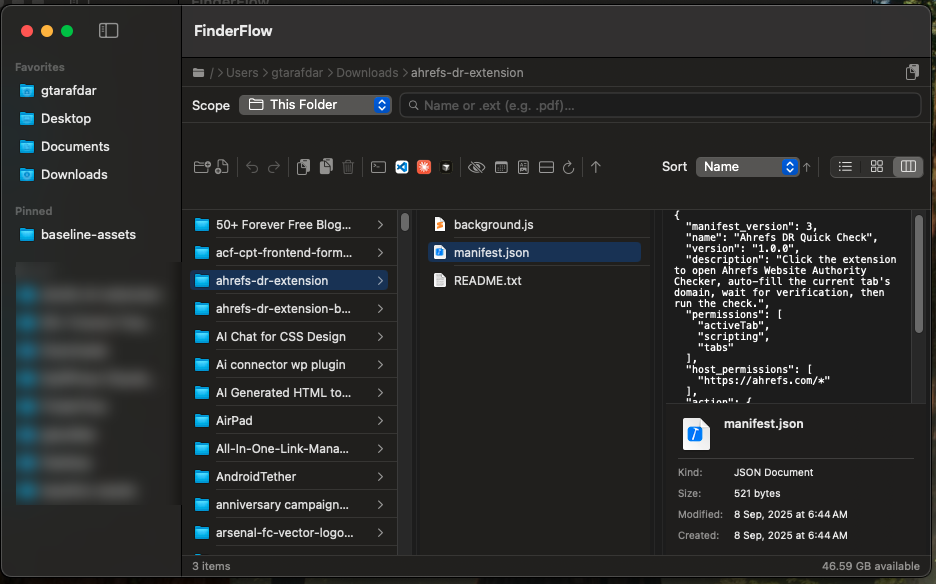Screen dimensions: 936x584
Task: Open in Visual Studio Code icon
Action: [402, 167]
